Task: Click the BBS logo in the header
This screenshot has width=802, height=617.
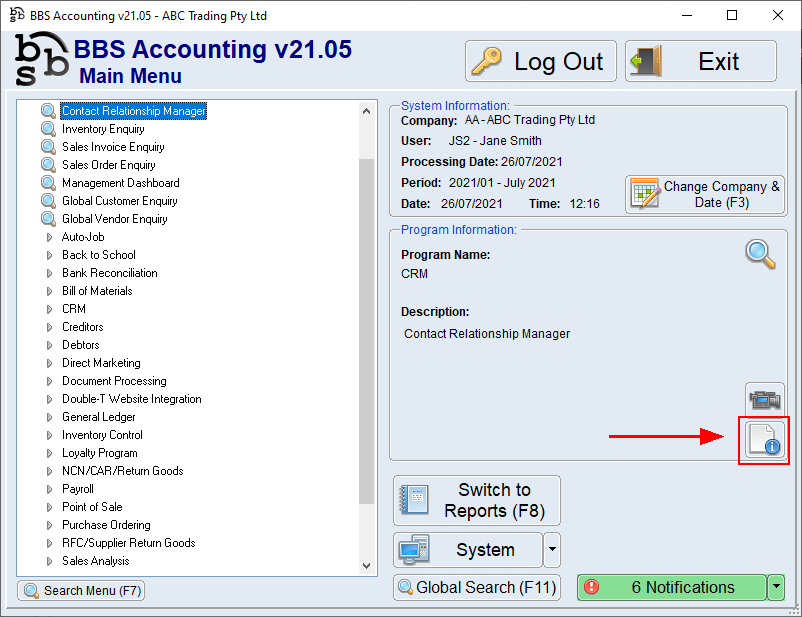Action: click(42, 62)
